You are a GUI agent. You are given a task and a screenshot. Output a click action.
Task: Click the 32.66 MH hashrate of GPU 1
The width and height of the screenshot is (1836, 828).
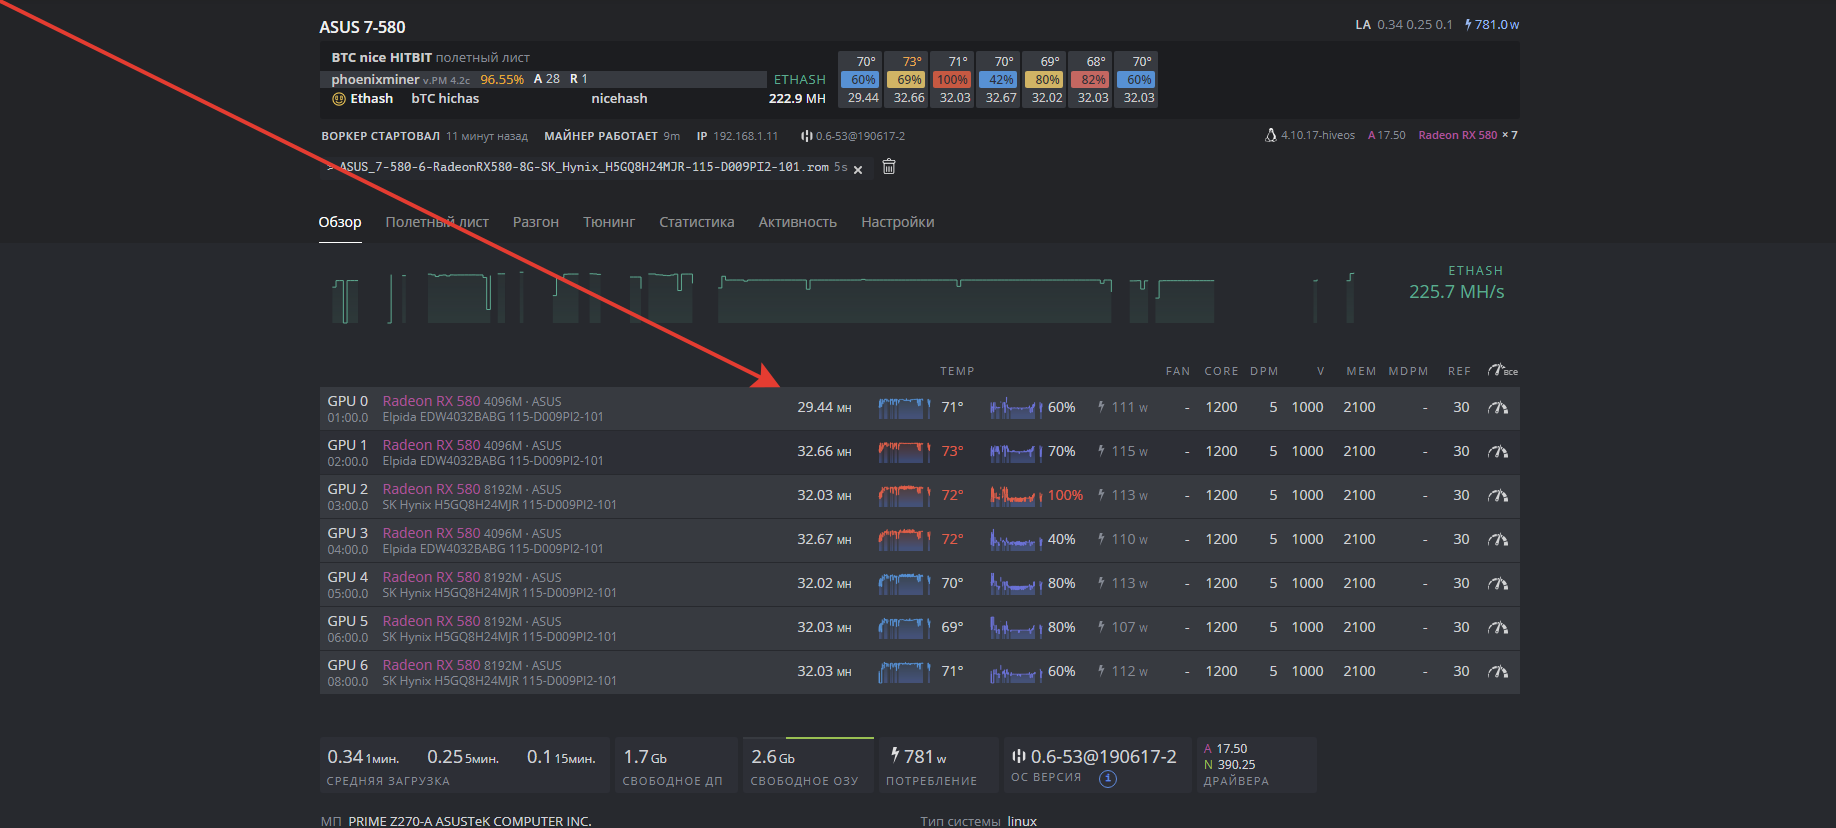coord(824,452)
